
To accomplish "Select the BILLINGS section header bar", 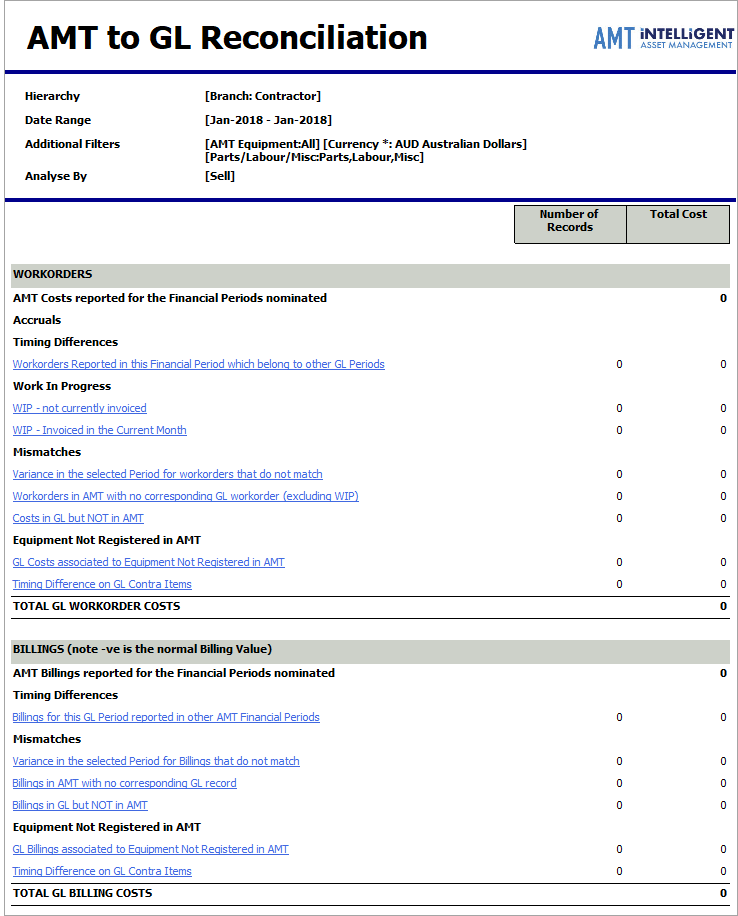I will [x=370, y=650].
